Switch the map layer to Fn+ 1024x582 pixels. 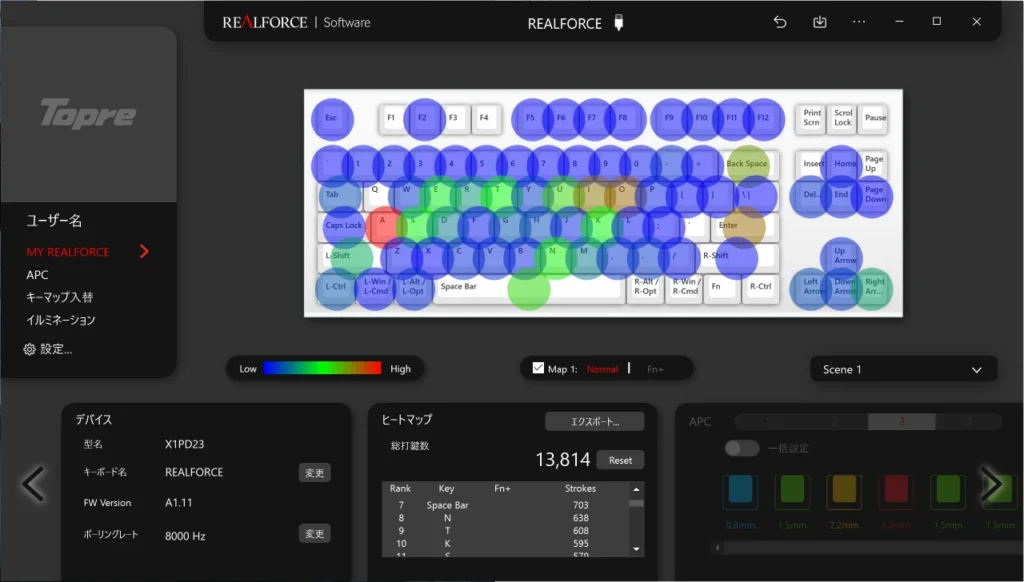tap(655, 370)
